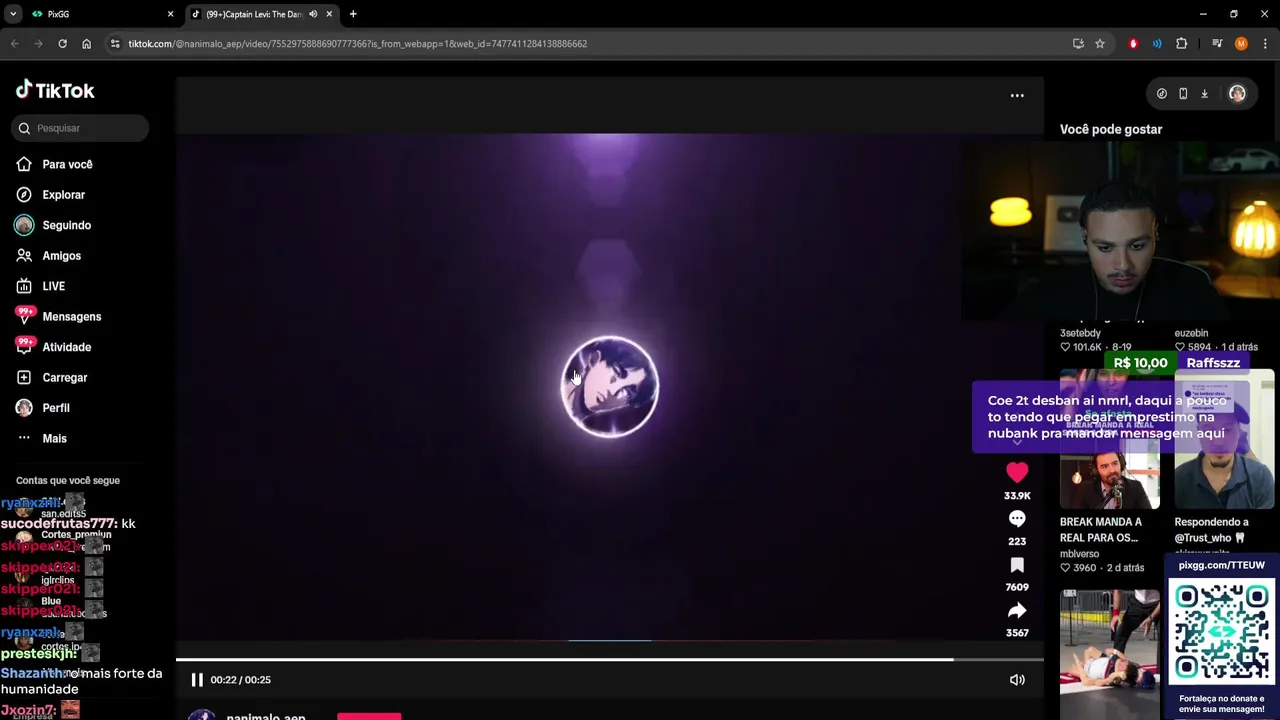The image size is (1280, 720).
Task: Mute the Captain Levi tab audio icon
Action: click(x=313, y=14)
